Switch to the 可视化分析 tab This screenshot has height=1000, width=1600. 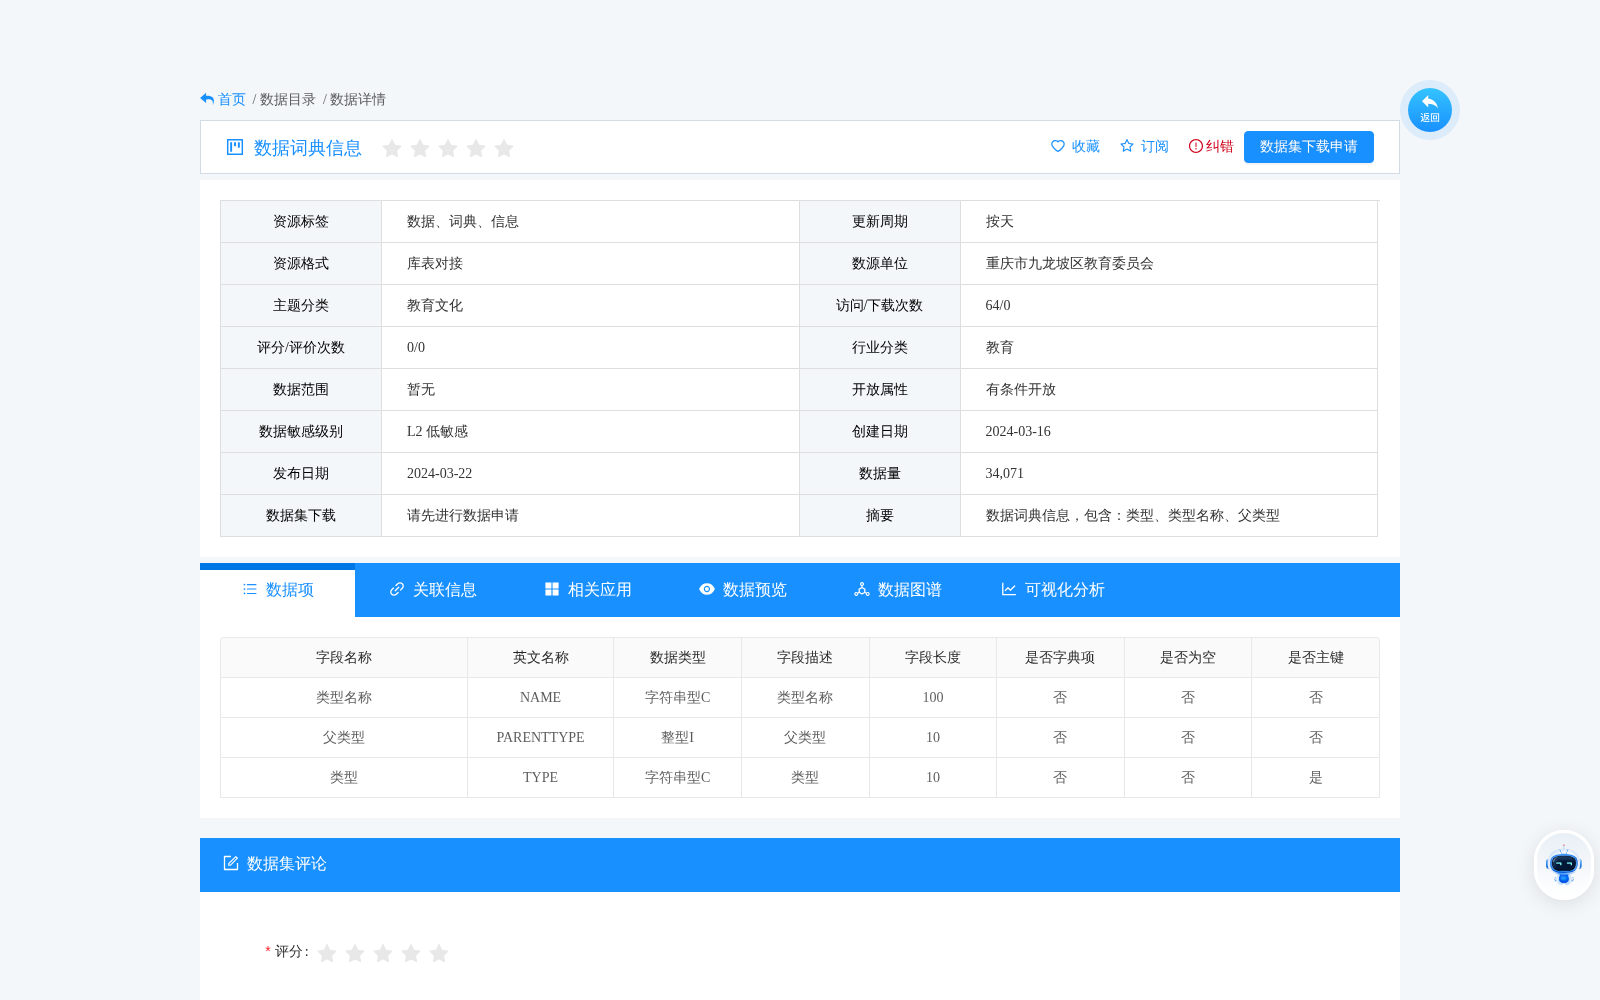[1052, 590]
